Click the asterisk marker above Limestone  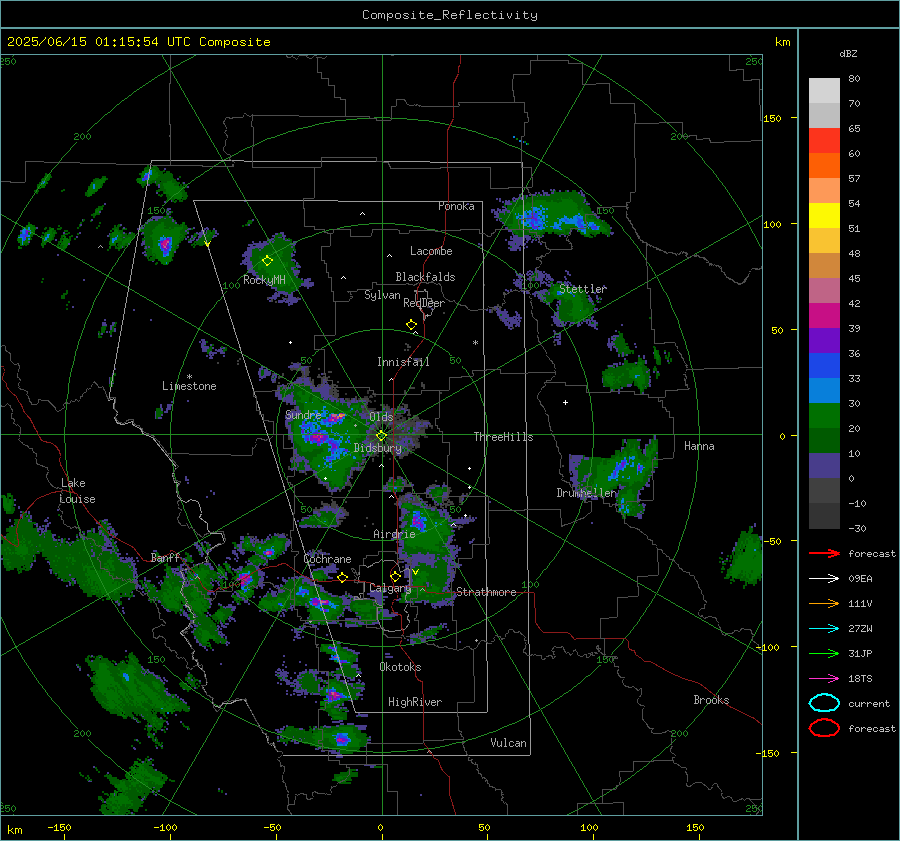coord(189,377)
